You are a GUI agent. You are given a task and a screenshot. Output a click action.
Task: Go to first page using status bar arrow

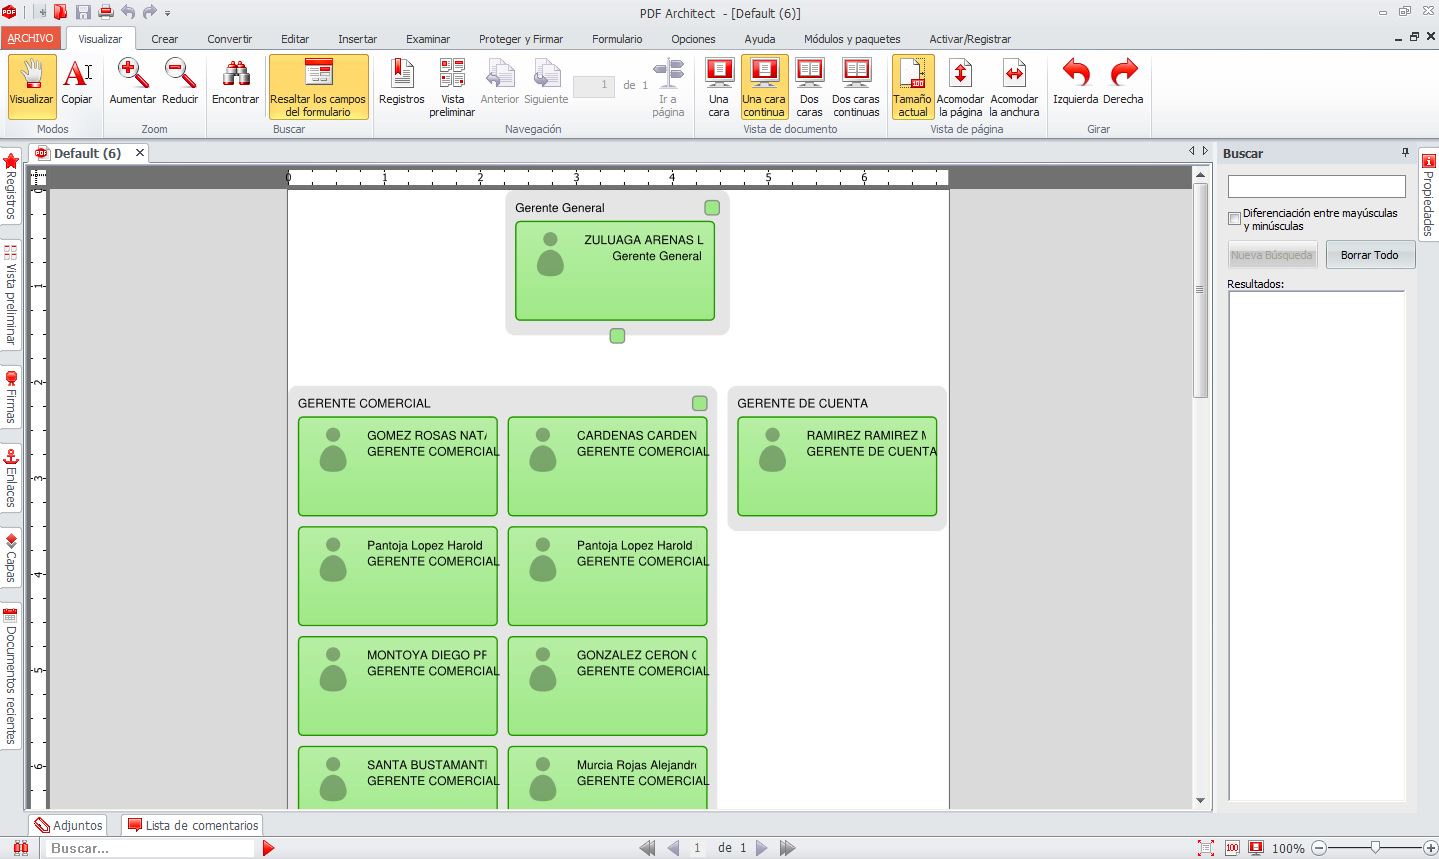647,848
